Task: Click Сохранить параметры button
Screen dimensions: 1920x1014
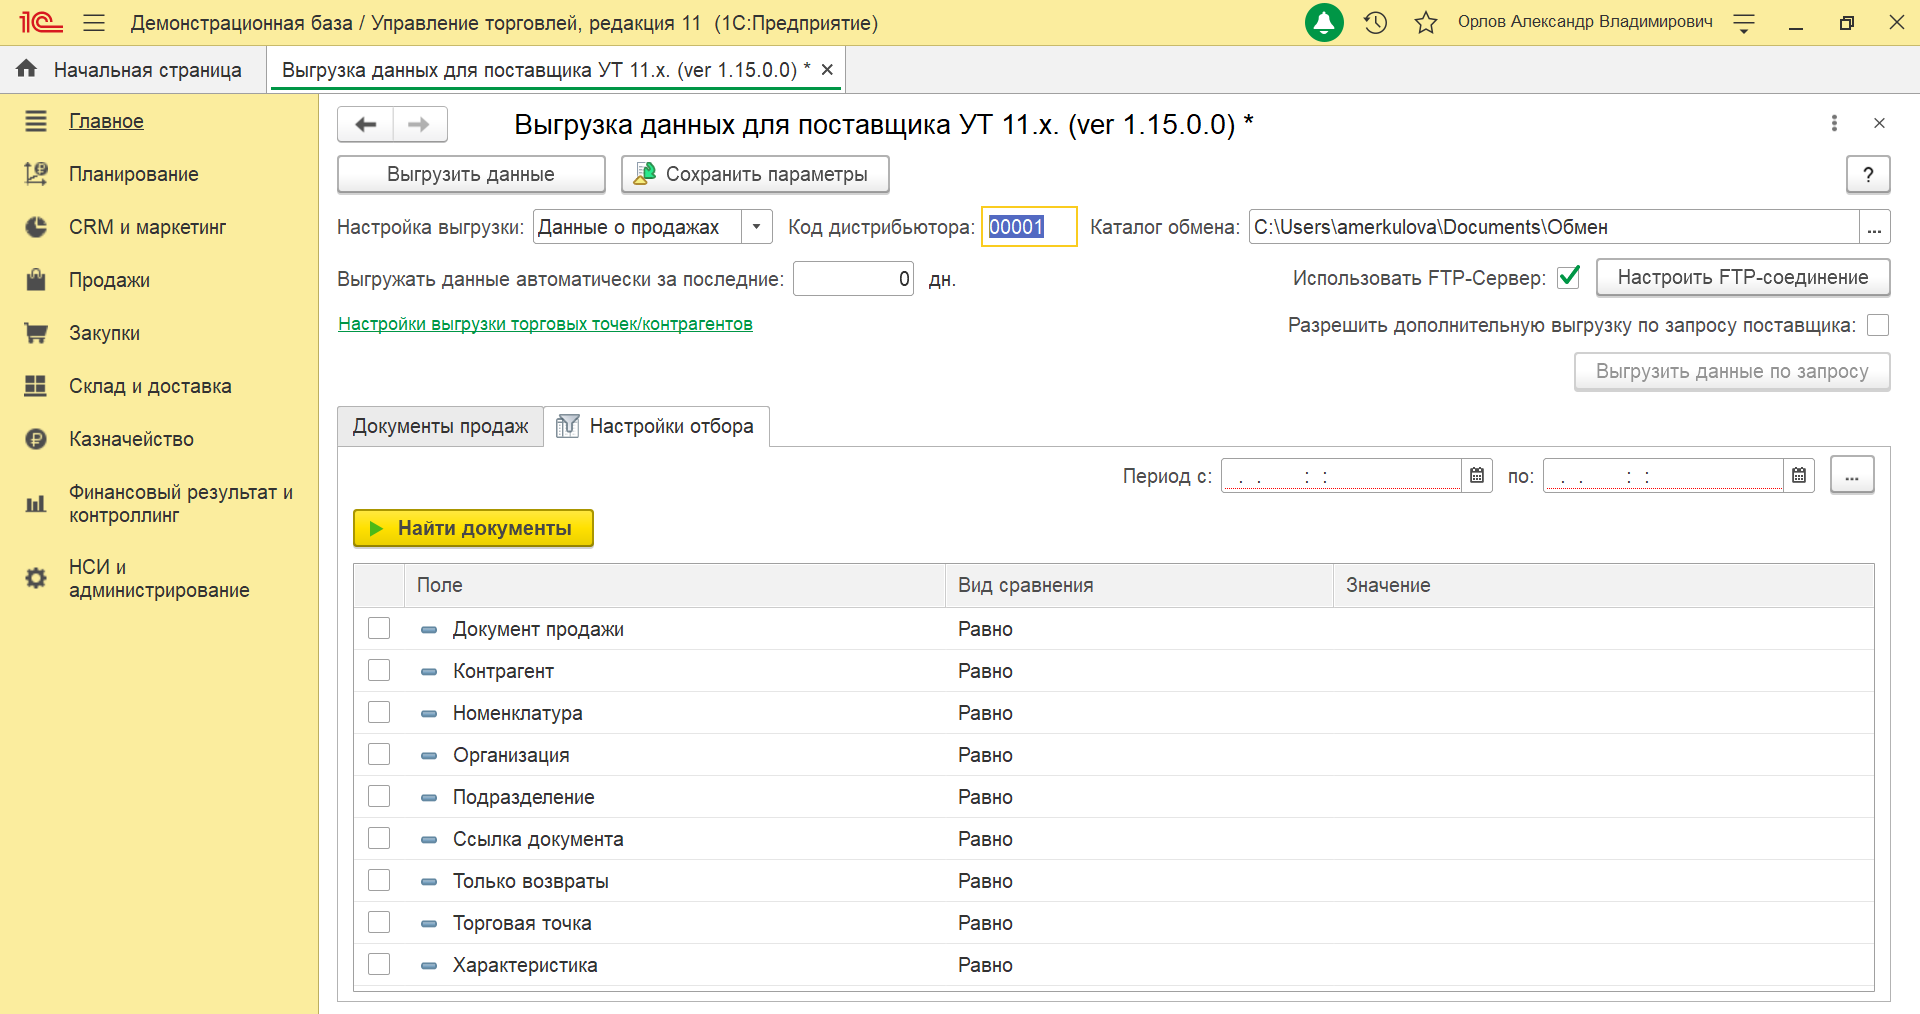Action: pyautogui.click(x=755, y=174)
